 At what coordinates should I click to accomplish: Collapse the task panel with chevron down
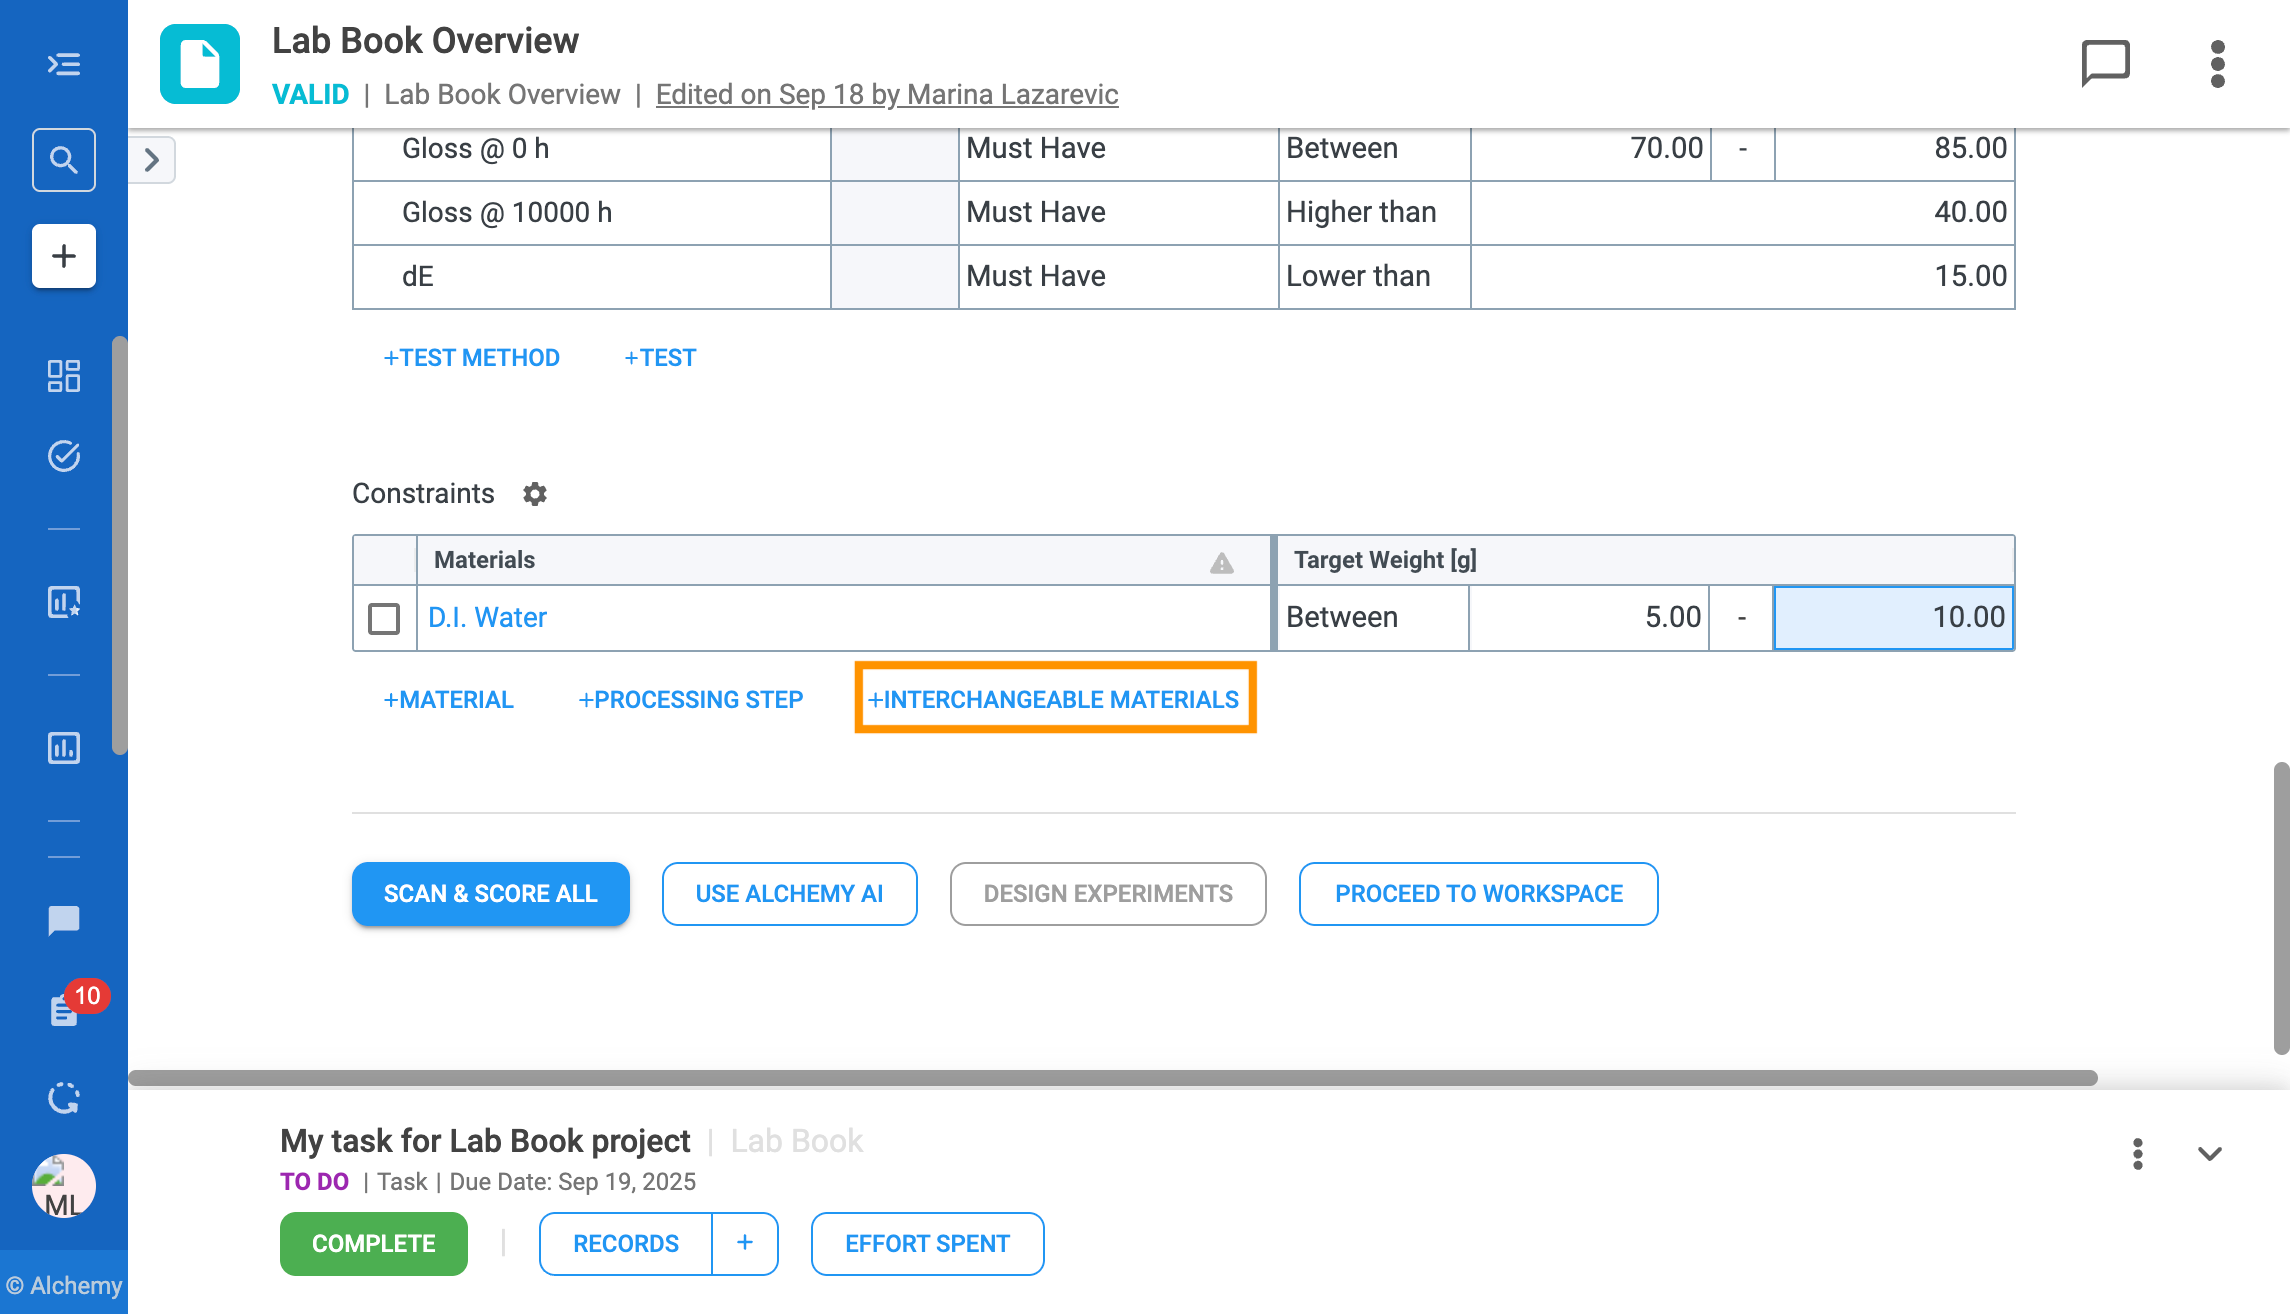coord(2209,1154)
